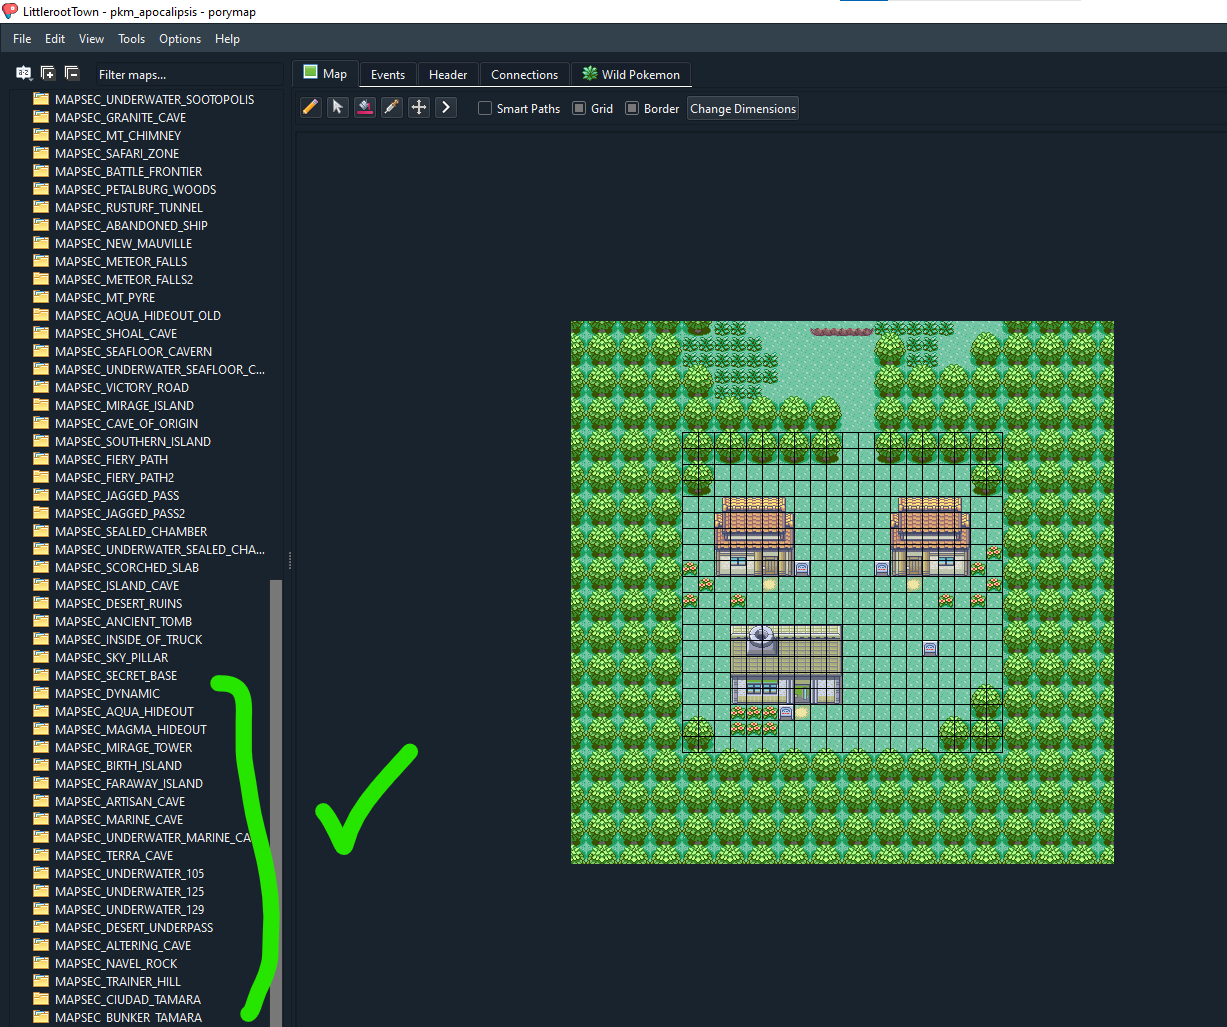Image resolution: width=1227 pixels, height=1027 pixels.
Task: Toggle the Border checkbox
Action: tap(632, 109)
